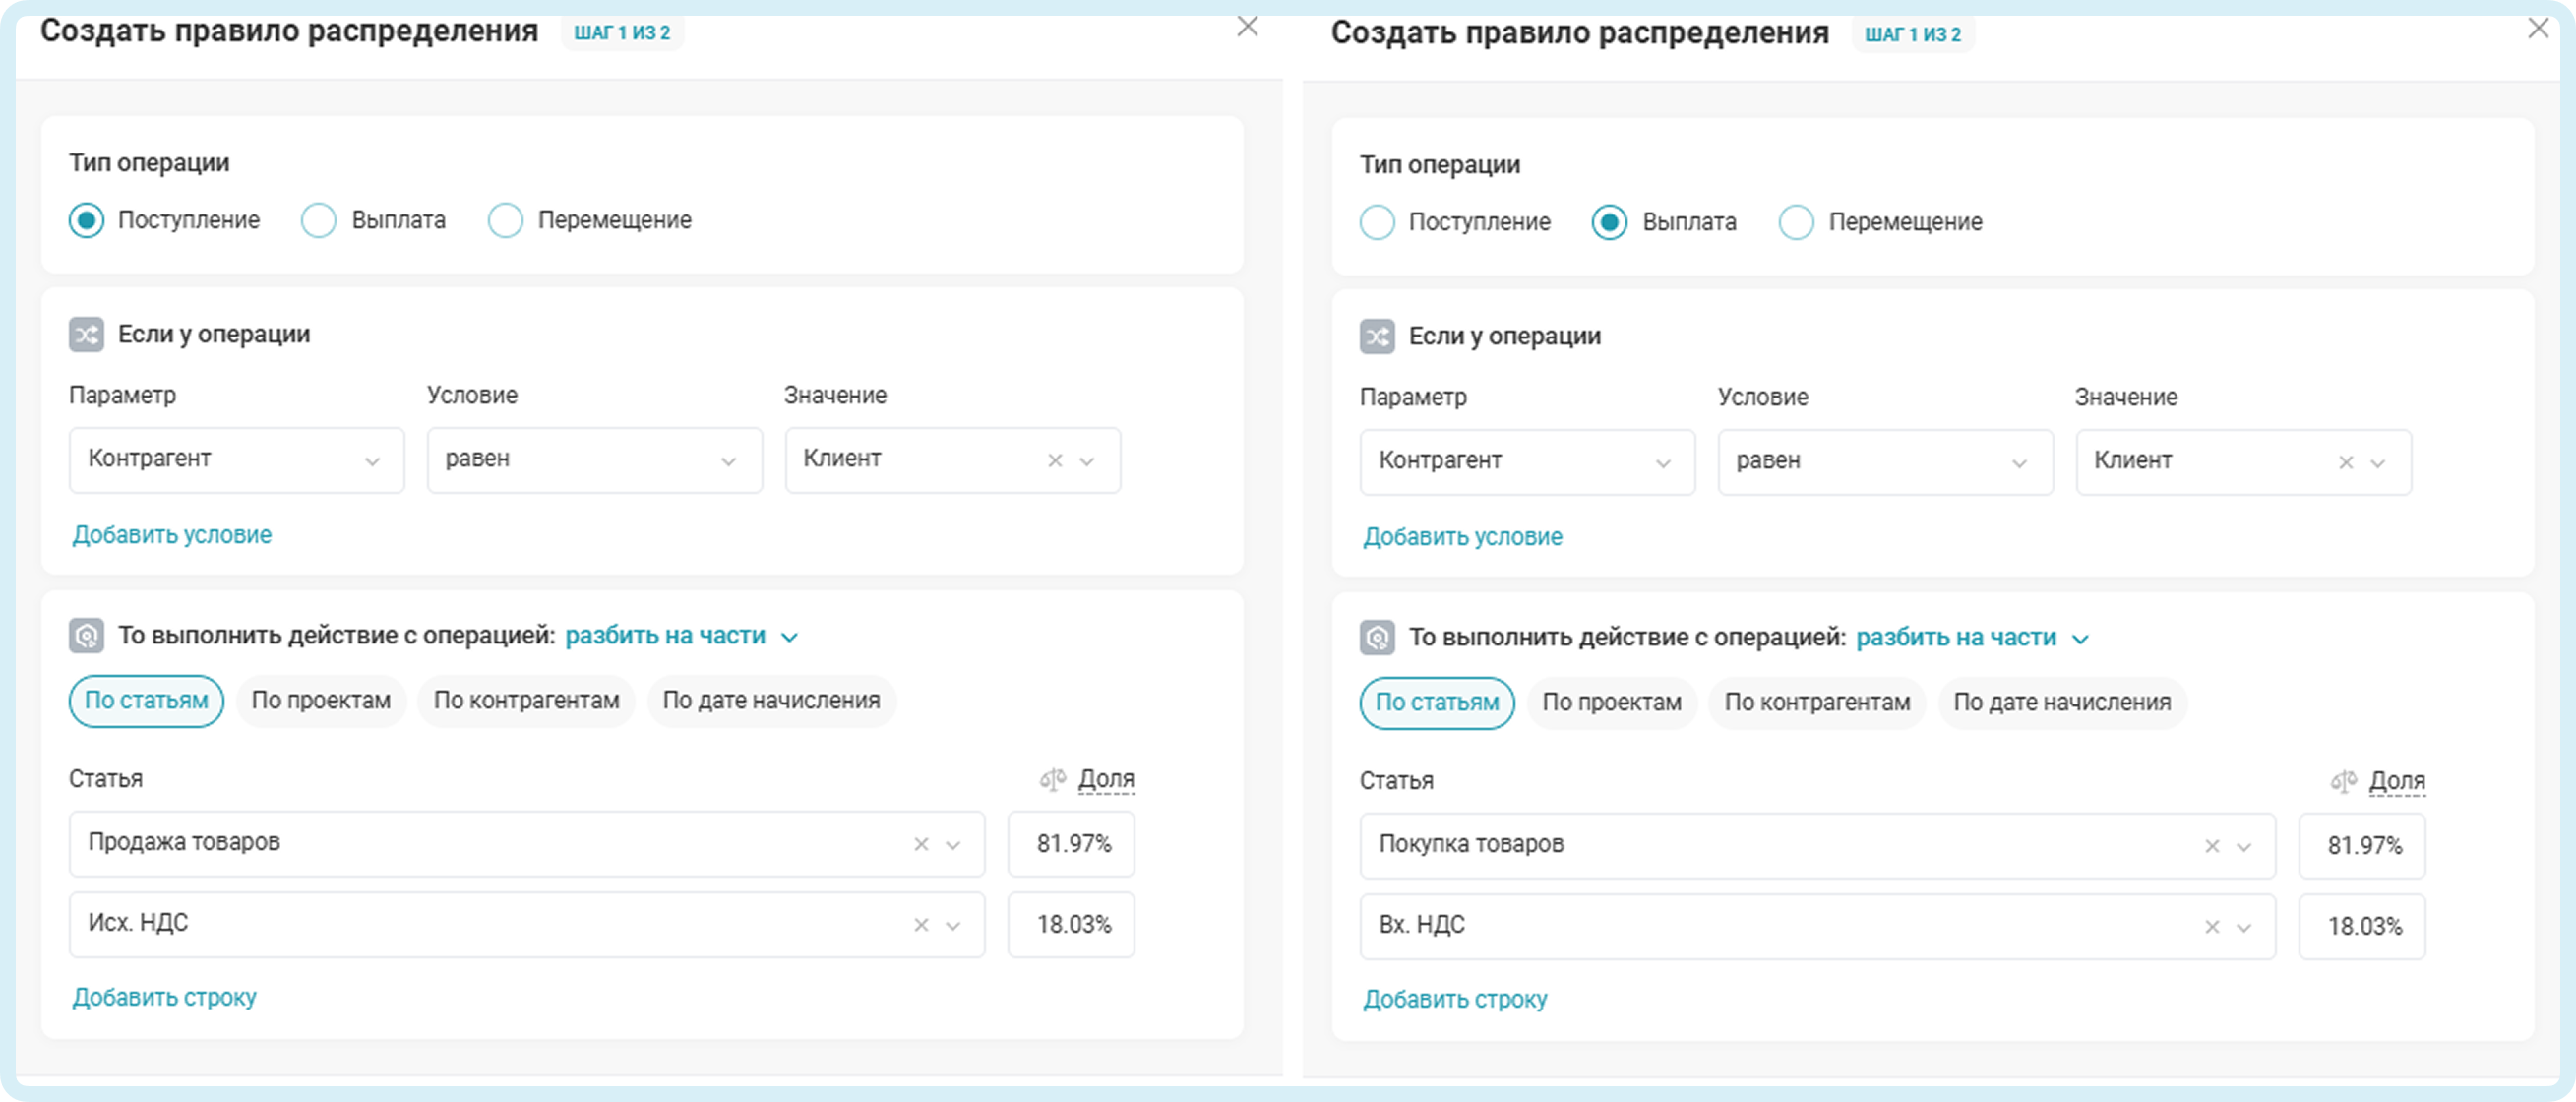This screenshot has width=2576, height=1102.
Task: Click 'Добавить строку' link in right form
Action: click(1454, 999)
